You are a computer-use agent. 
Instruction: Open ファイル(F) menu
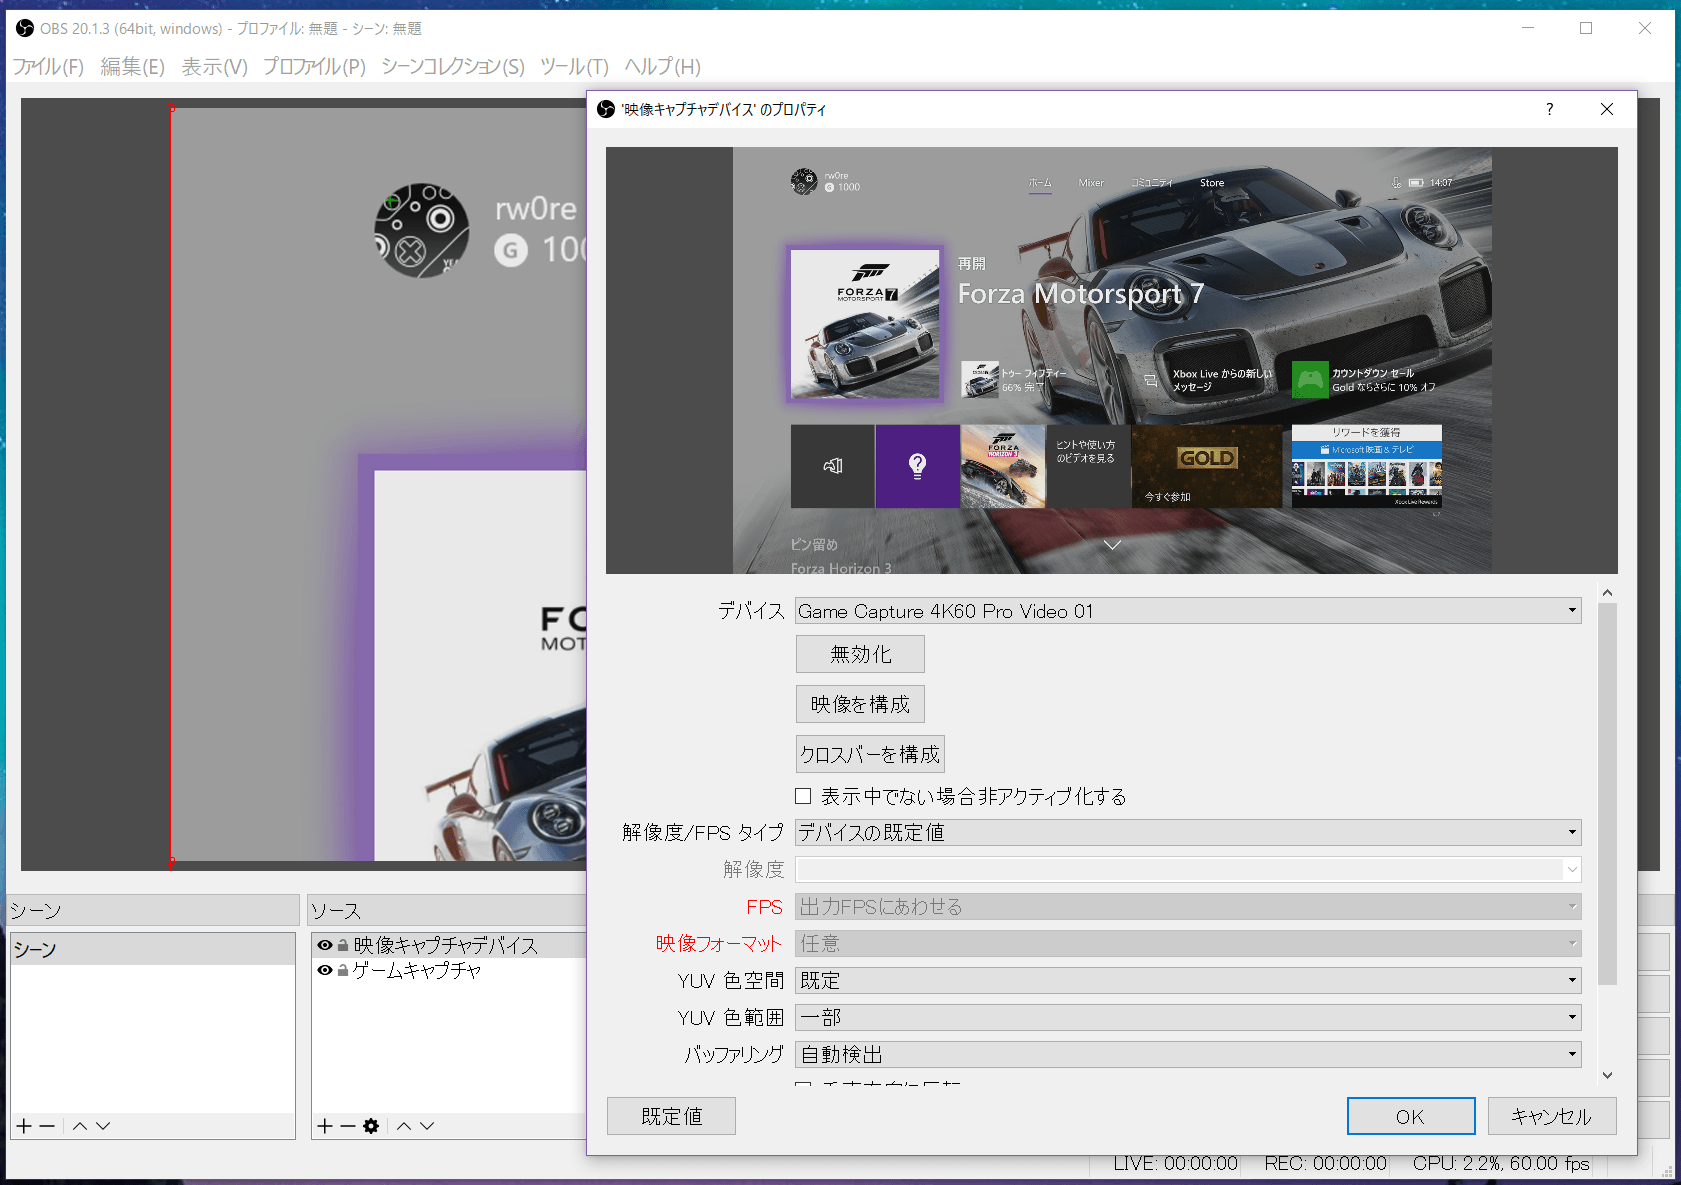(48, 67)
